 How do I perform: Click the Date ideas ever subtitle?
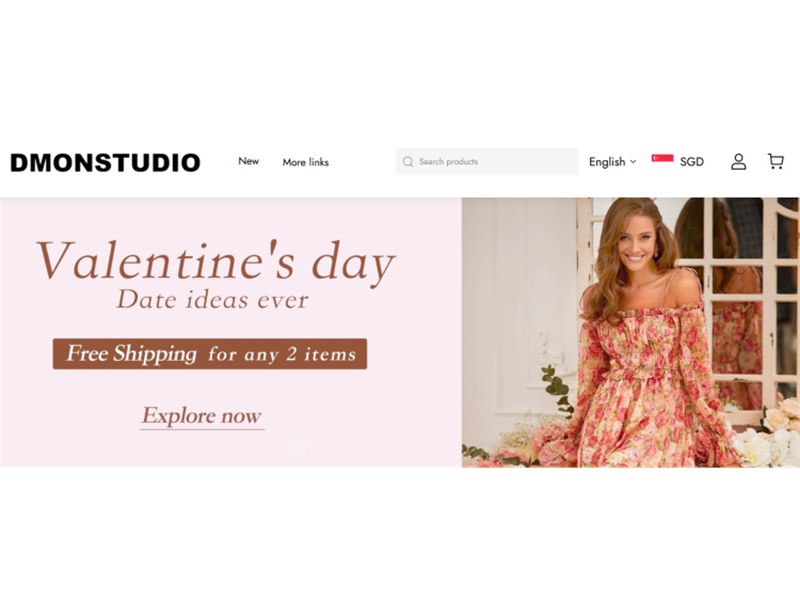pos(212,299)
